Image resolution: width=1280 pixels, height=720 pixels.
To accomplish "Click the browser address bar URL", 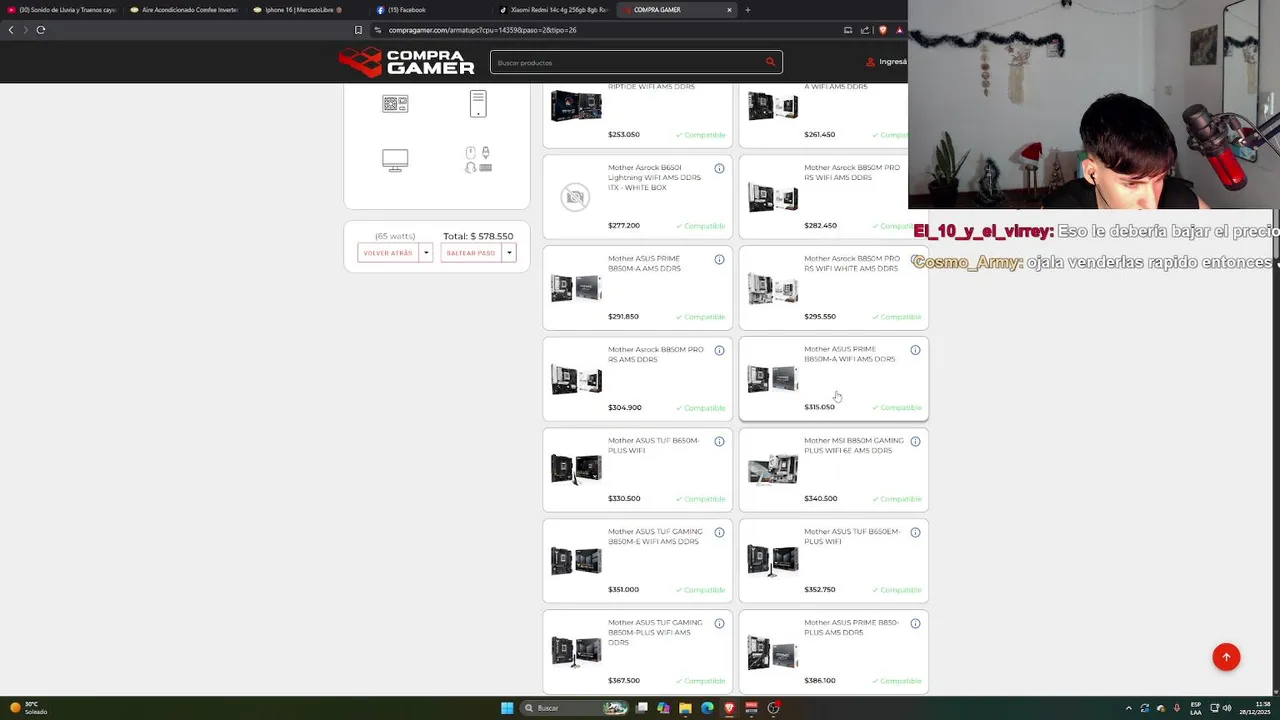I will coord(482,30).
